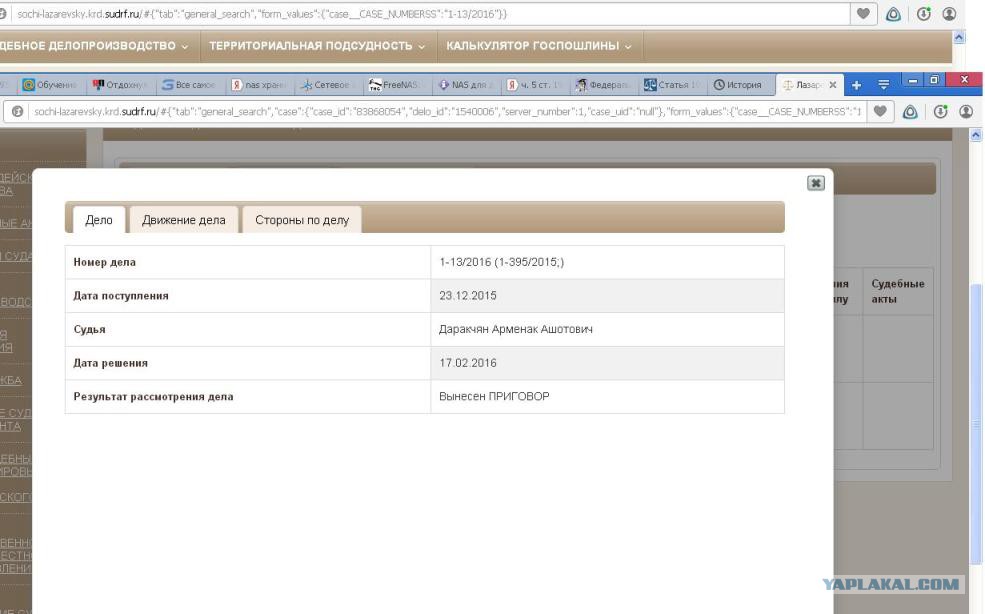Click scroll-up arrow of back window scrollbar
The height and width of the screenshot is (614, 985).
pos(959,38)
